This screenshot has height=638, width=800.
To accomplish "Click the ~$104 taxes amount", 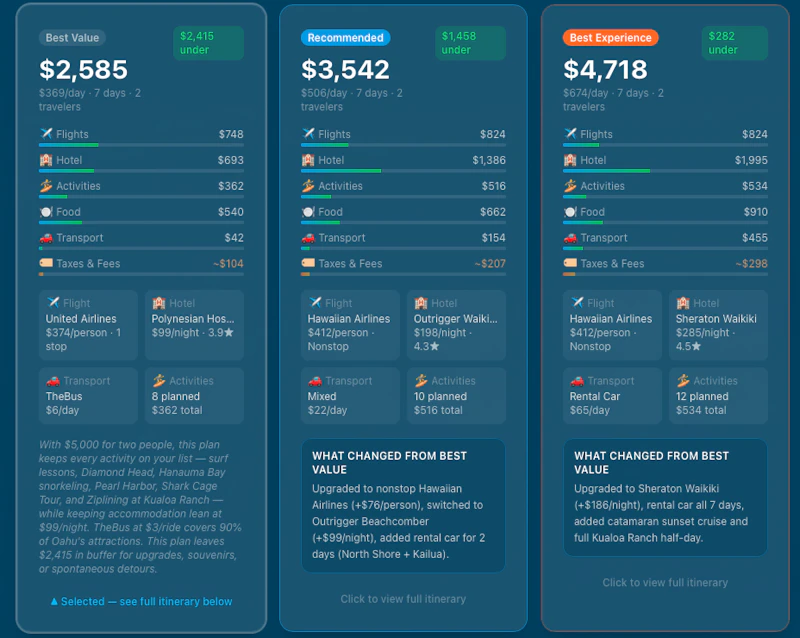I will pos(228,263).
